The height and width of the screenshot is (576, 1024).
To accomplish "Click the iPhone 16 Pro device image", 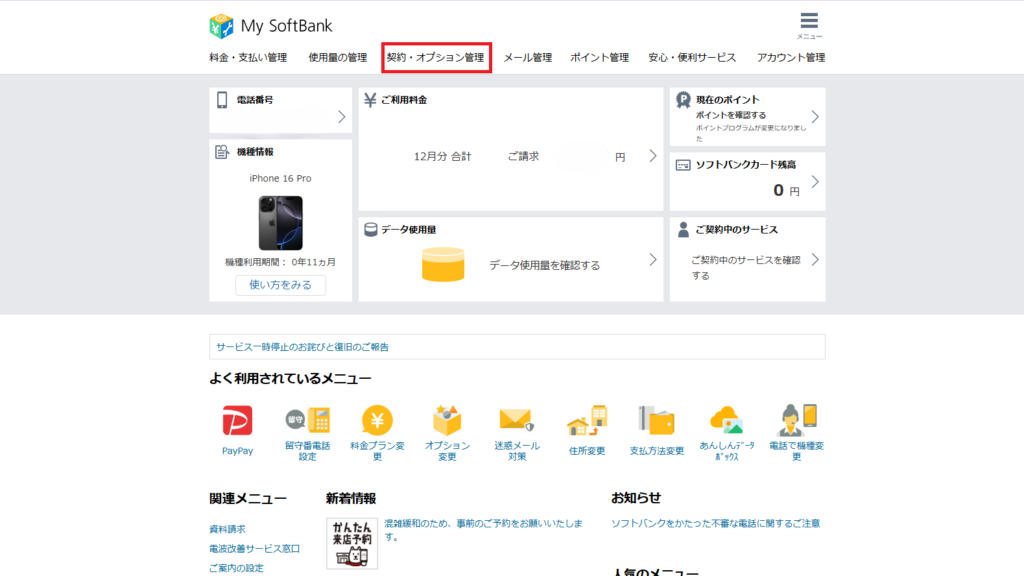I will [x=280, y=222].
